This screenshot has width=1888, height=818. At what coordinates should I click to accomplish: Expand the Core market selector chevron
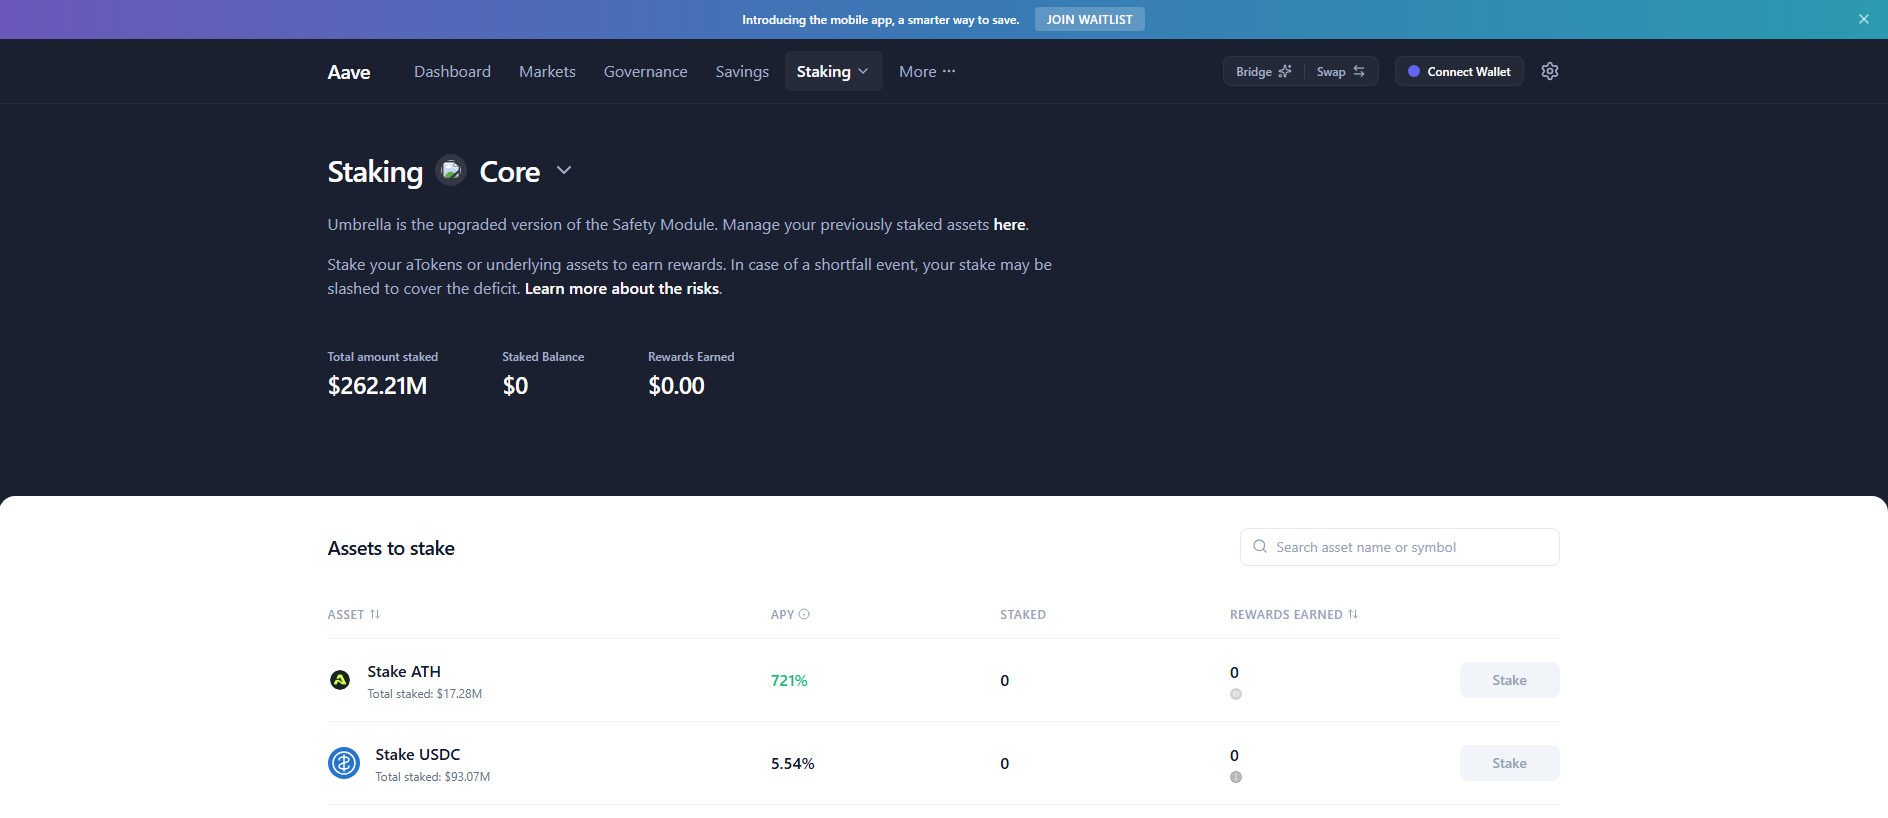coord(564,170)
